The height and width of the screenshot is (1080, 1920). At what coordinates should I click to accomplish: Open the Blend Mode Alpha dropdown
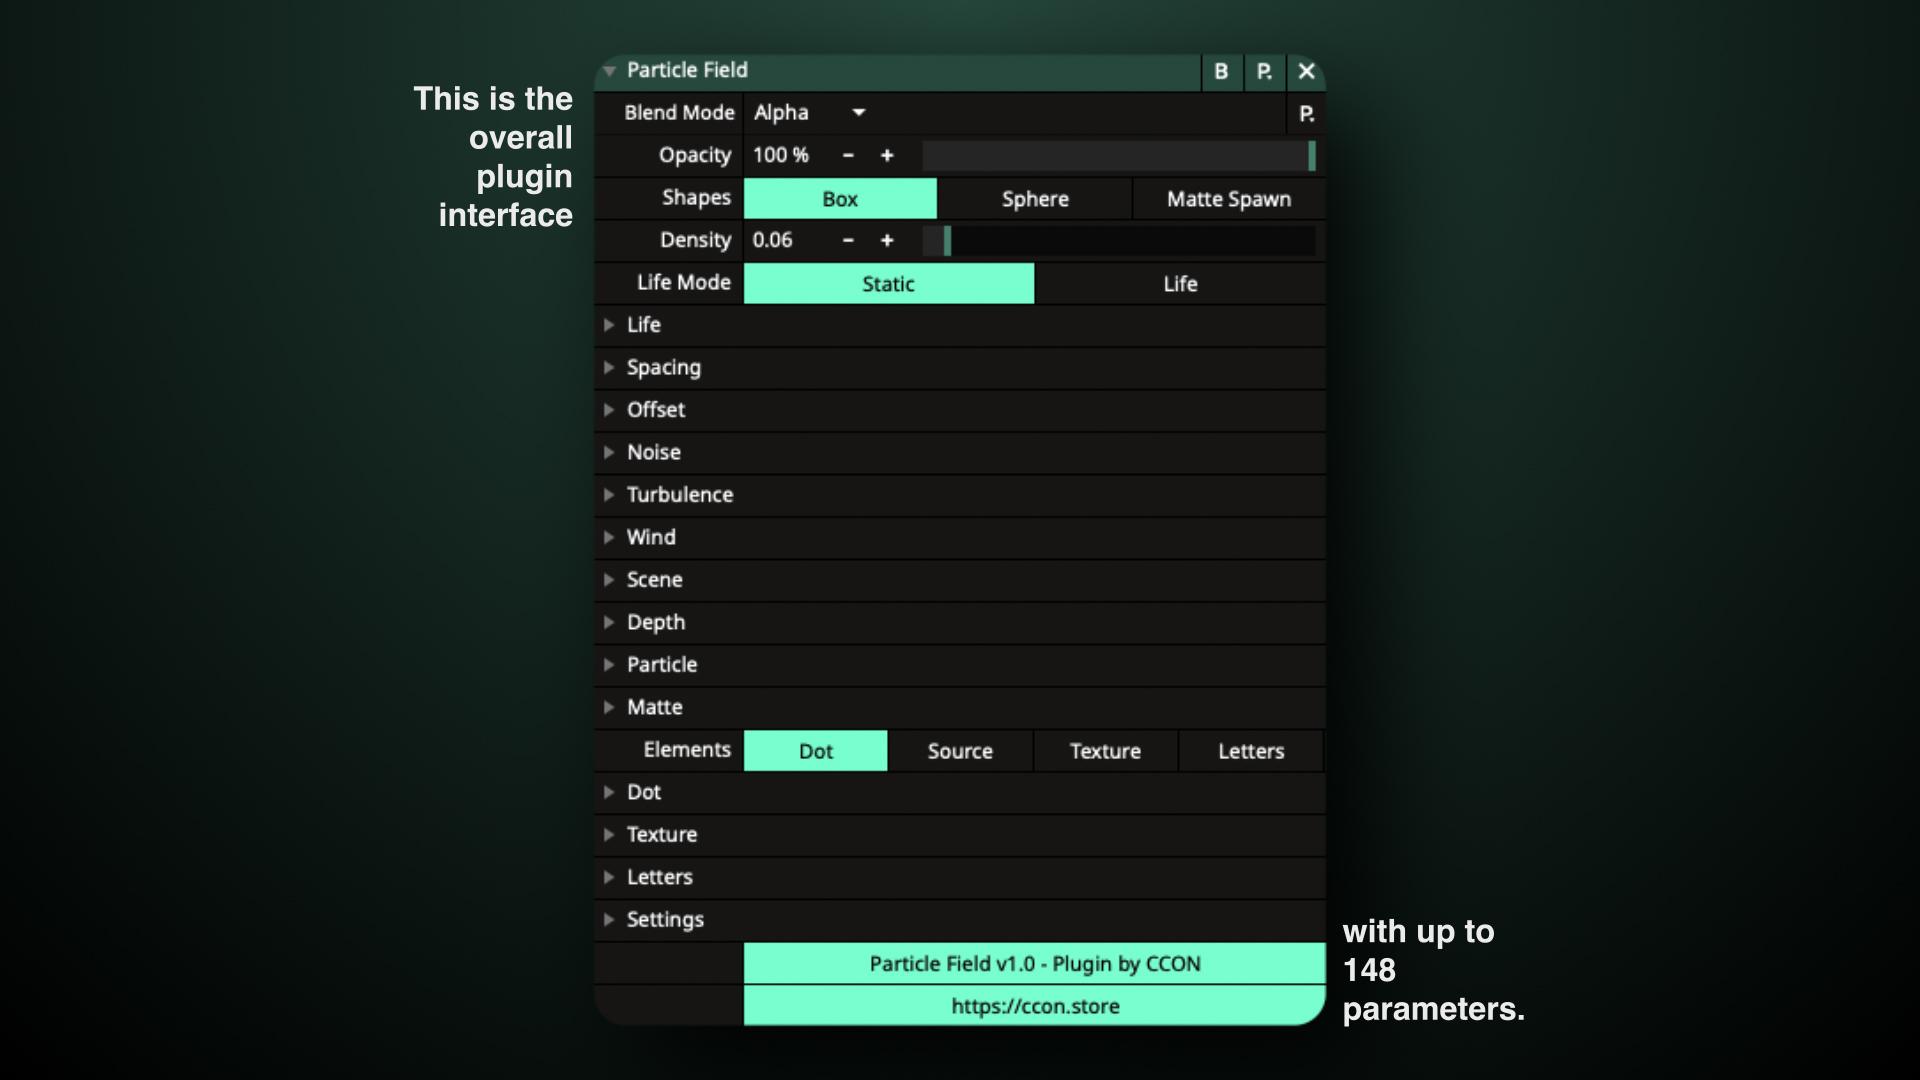pos(810,113)
